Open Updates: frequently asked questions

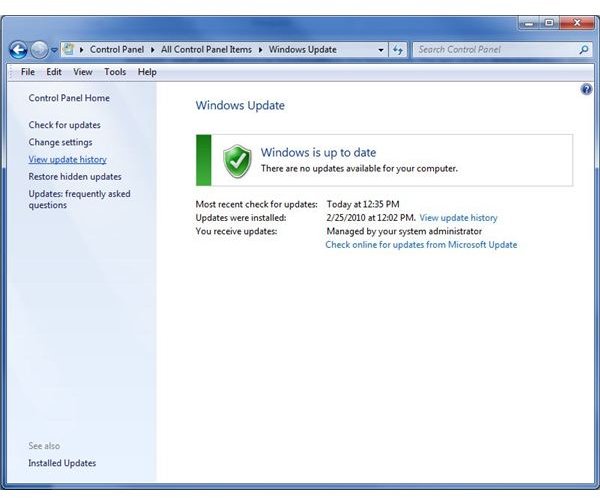click(79, 199)
